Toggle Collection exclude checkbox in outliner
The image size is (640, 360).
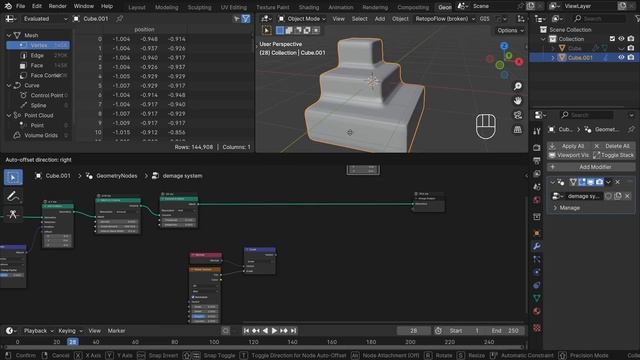[x=612, y=39]
